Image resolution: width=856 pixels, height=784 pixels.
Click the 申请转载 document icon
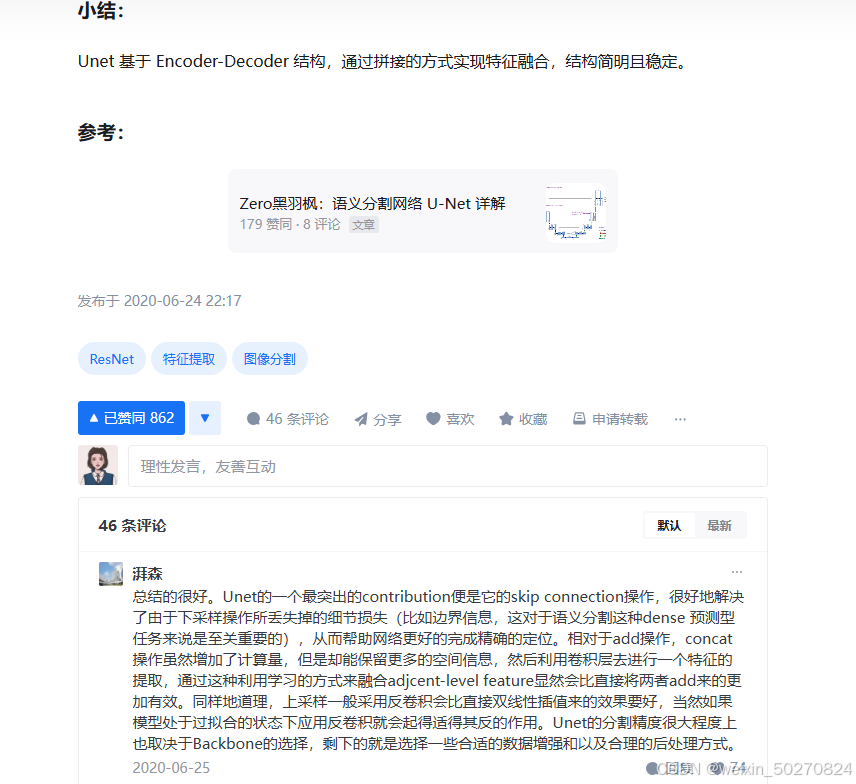pyautogui.click(x=579, y=418)
